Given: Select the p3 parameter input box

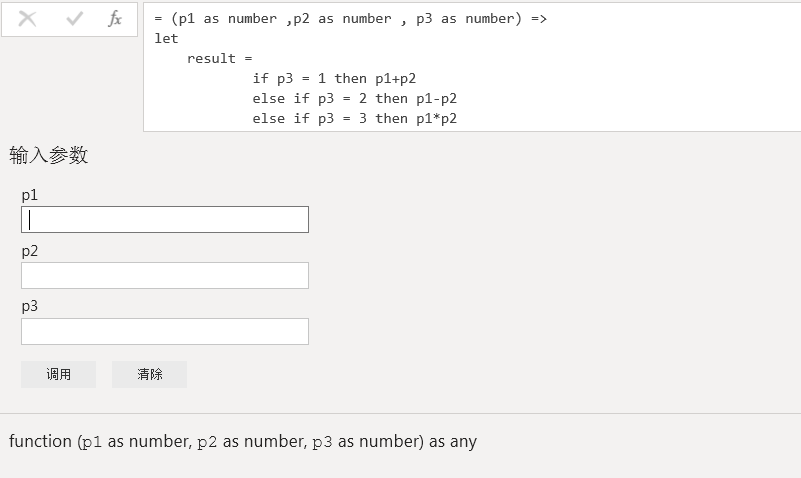Looking at the screenshot, I should point(165,331).
